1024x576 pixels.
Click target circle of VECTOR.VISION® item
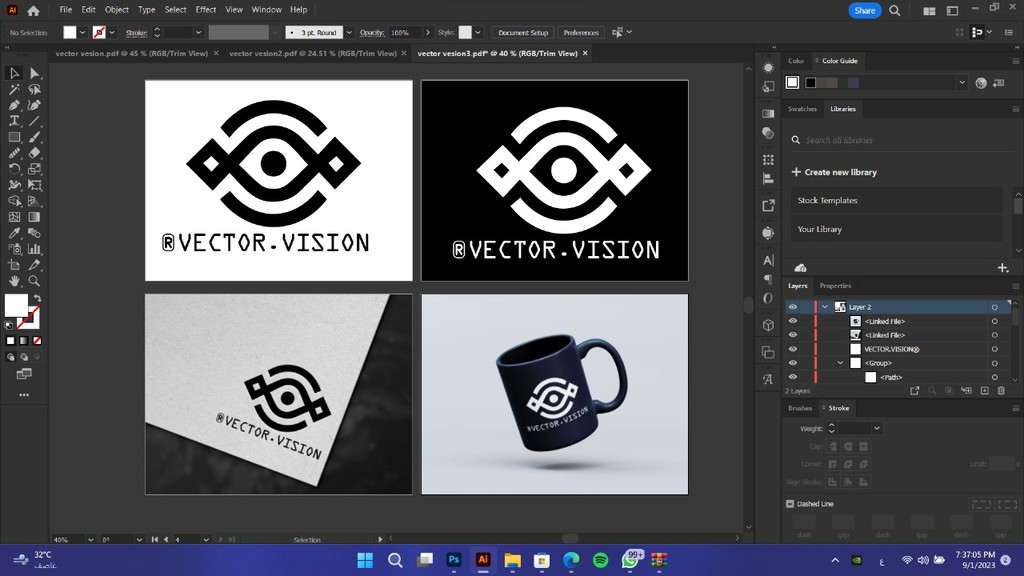point(995,349)
